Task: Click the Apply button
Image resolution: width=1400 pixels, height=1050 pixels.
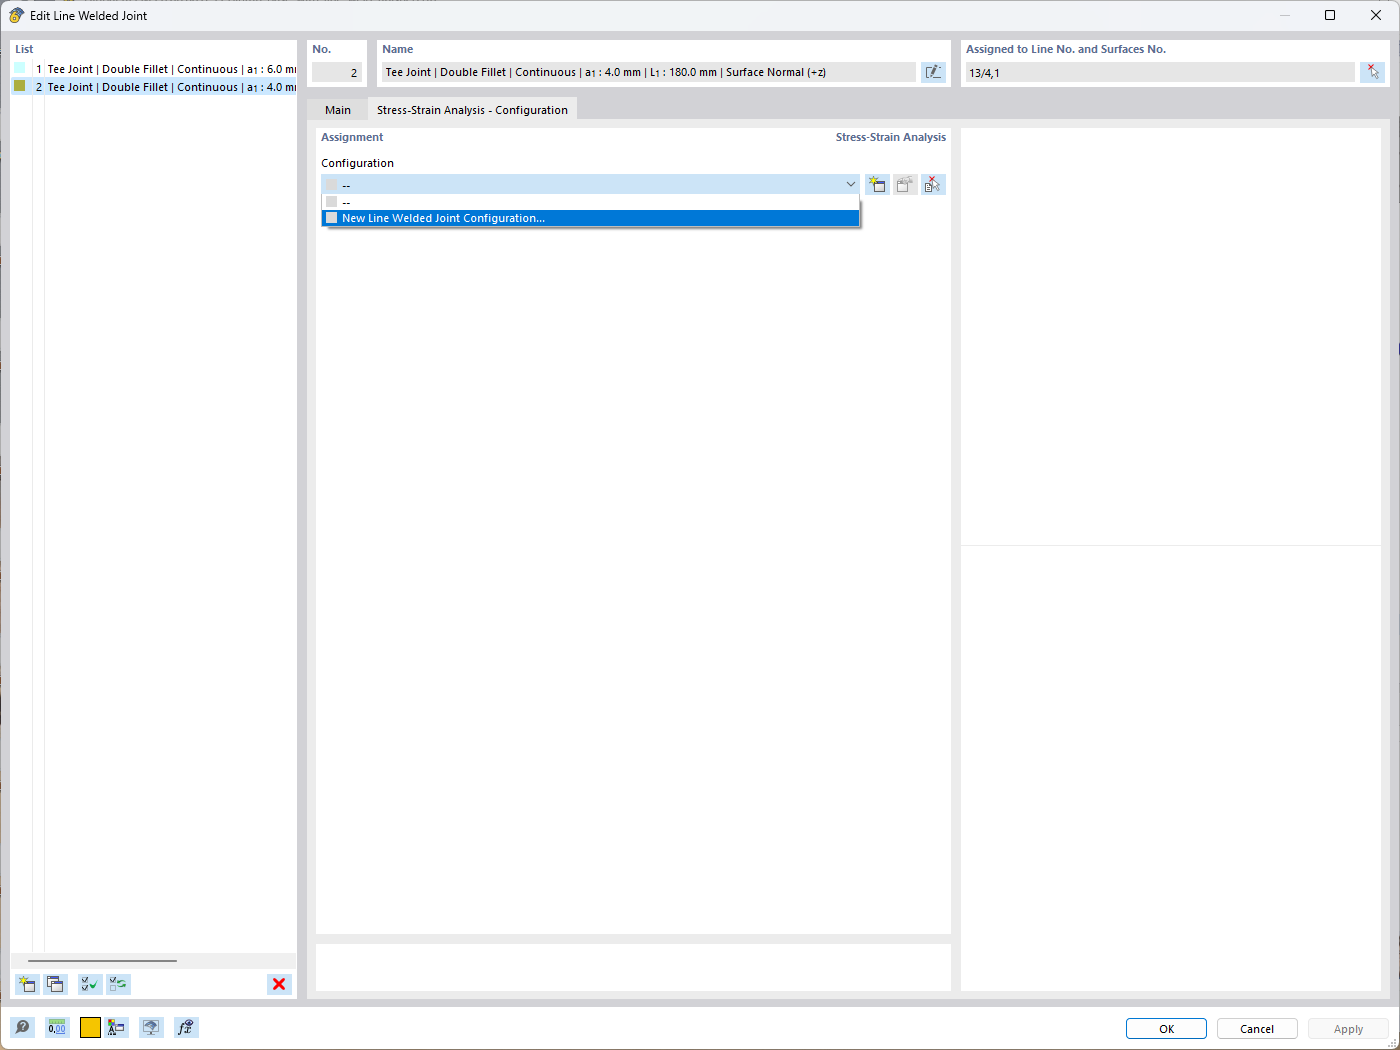Action: [1348, 1029]
